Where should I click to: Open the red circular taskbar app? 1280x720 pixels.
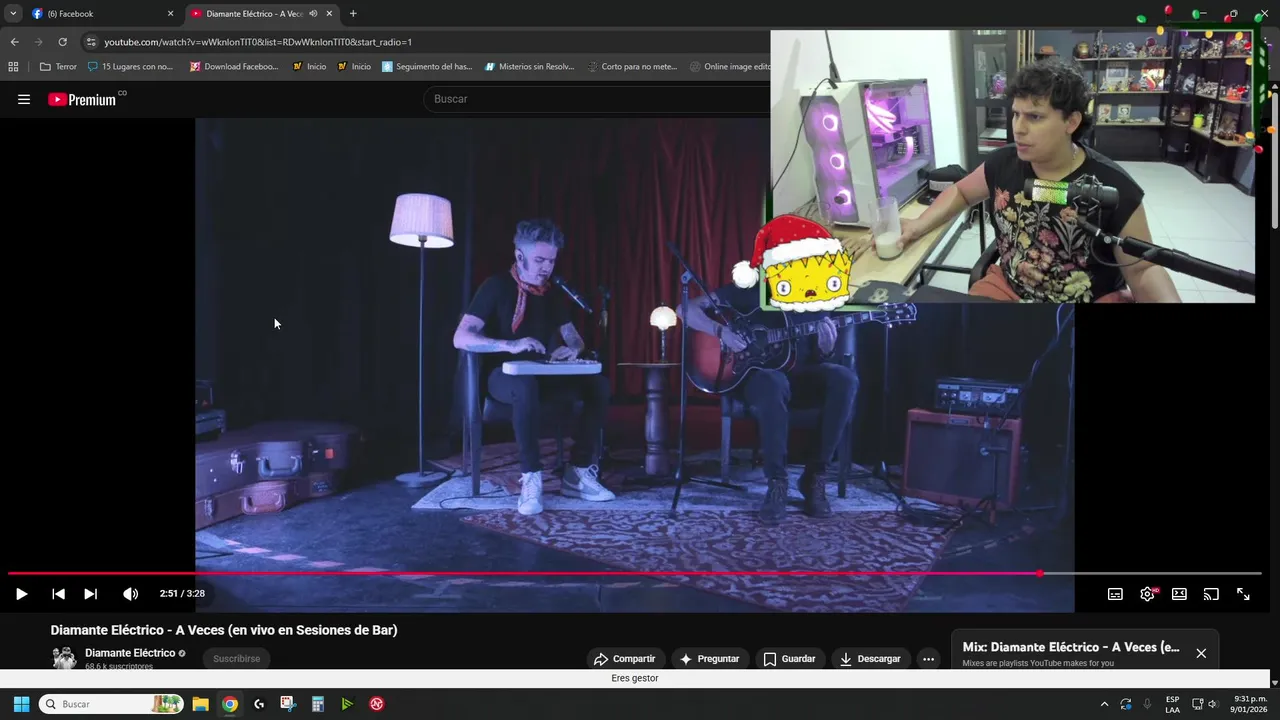pyautogui.click(x=377, y=704)
